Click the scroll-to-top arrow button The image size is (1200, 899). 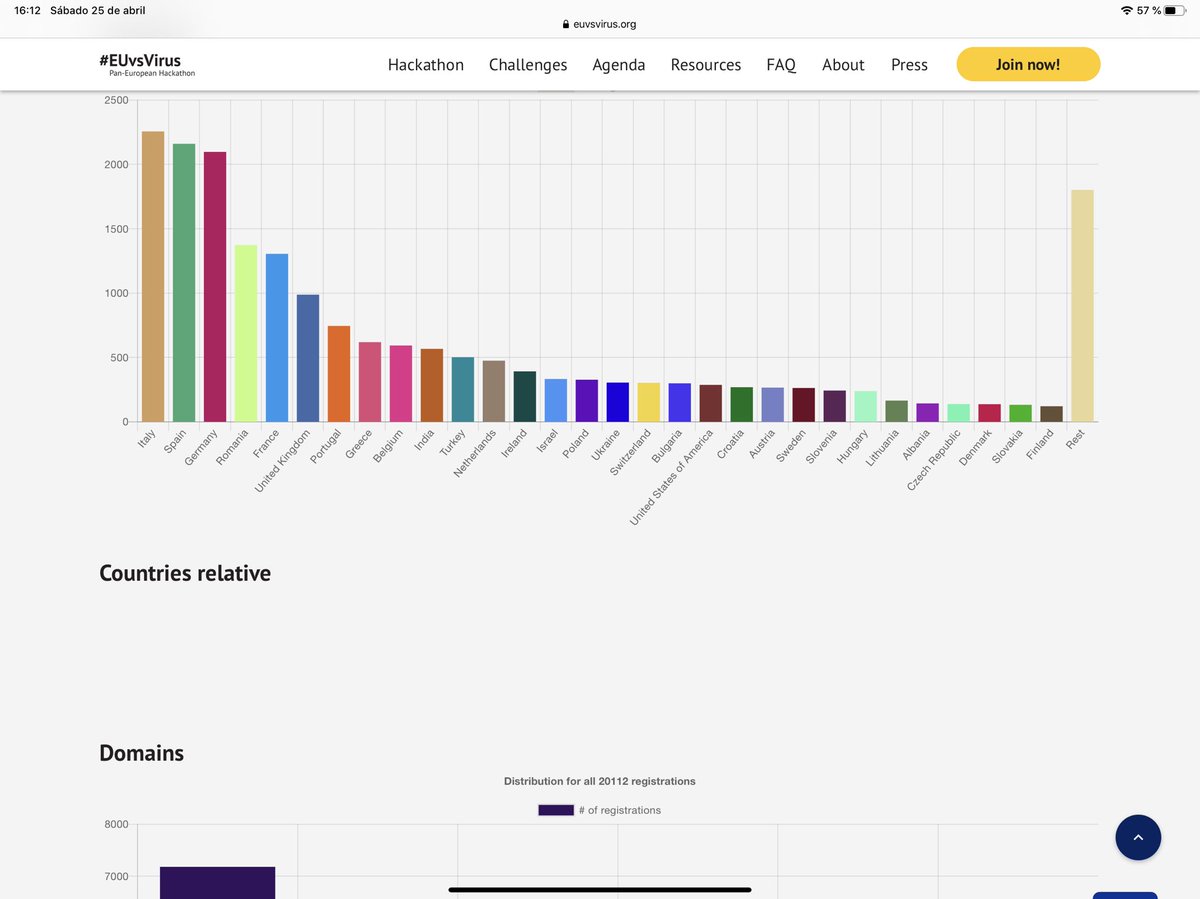(1138, 837)
